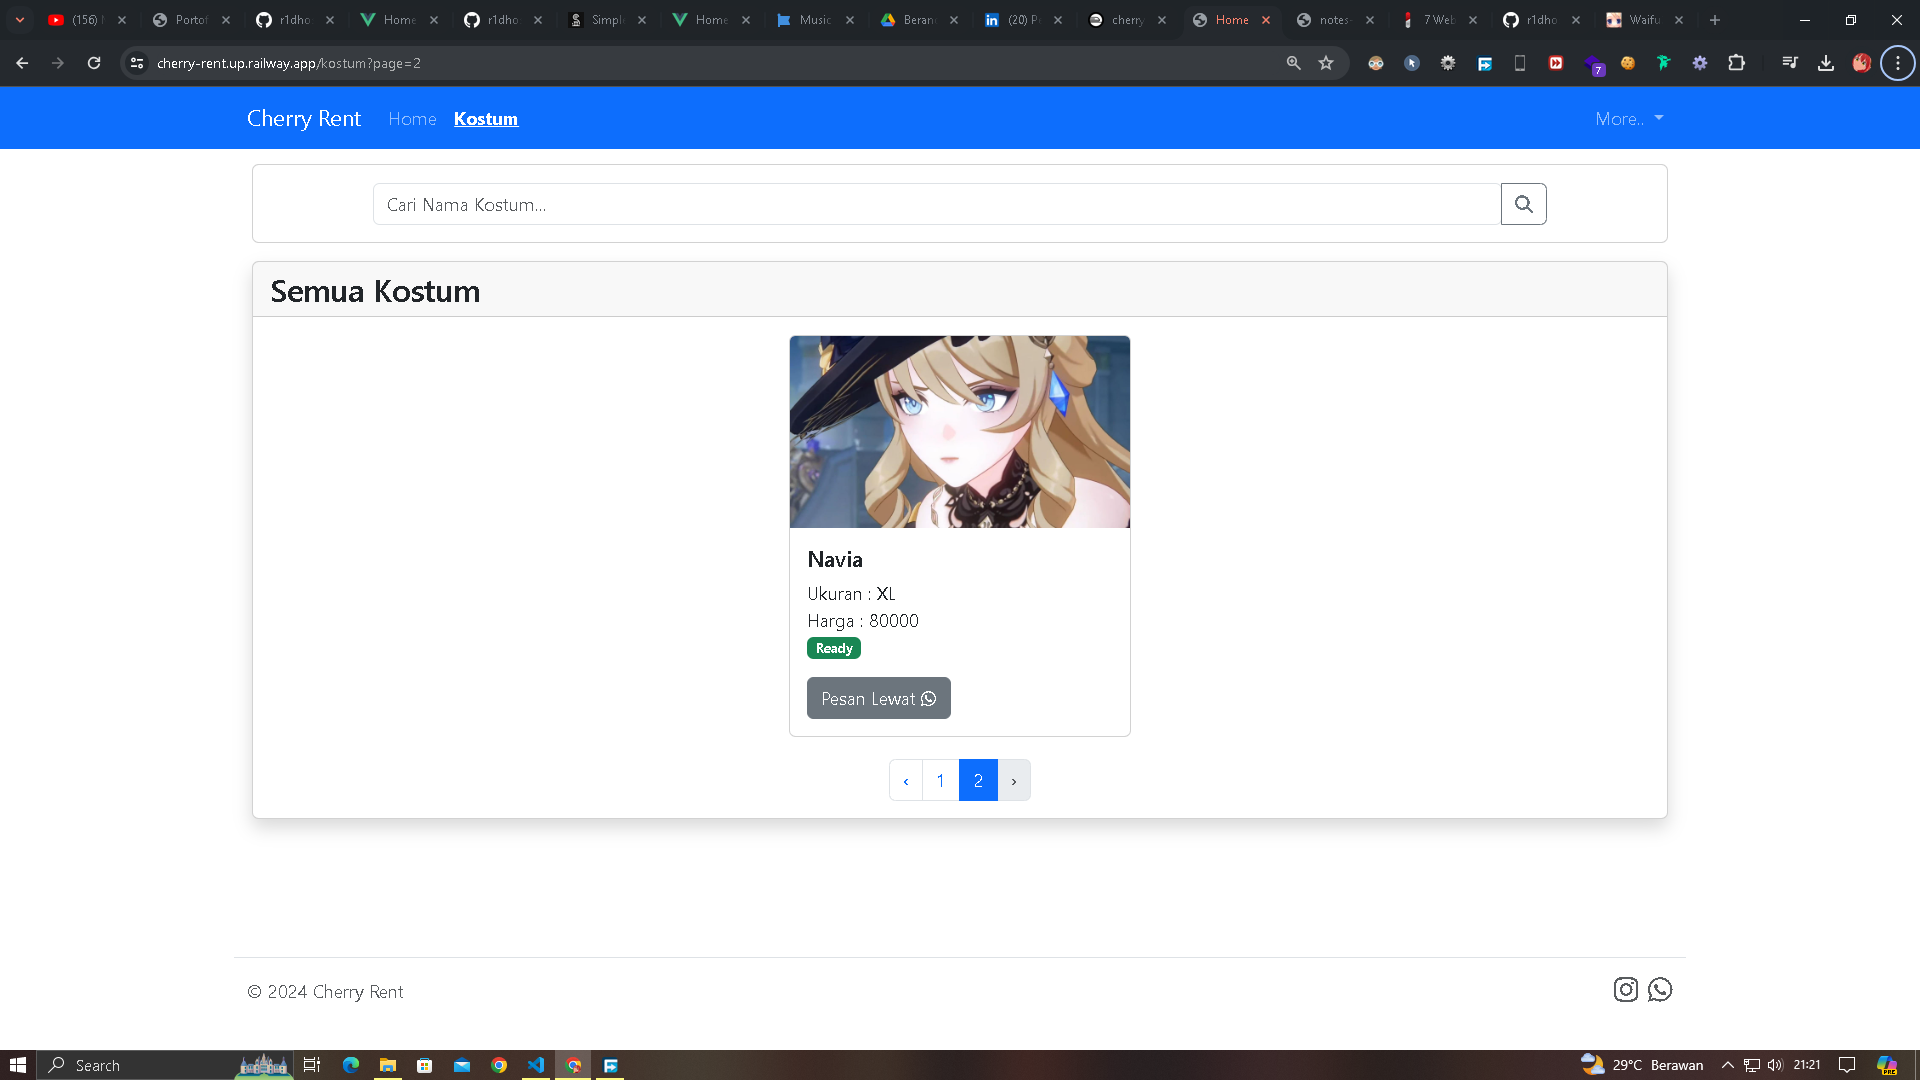This screenshot has width=1920, height=1080.
Task: Click the volume icon in system tray
Action: click(x=1775, y=1065)
